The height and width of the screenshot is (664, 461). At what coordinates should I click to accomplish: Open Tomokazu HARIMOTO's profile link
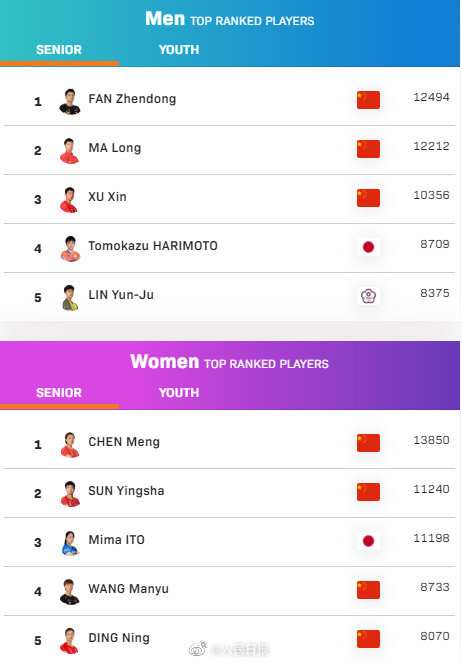153,246
